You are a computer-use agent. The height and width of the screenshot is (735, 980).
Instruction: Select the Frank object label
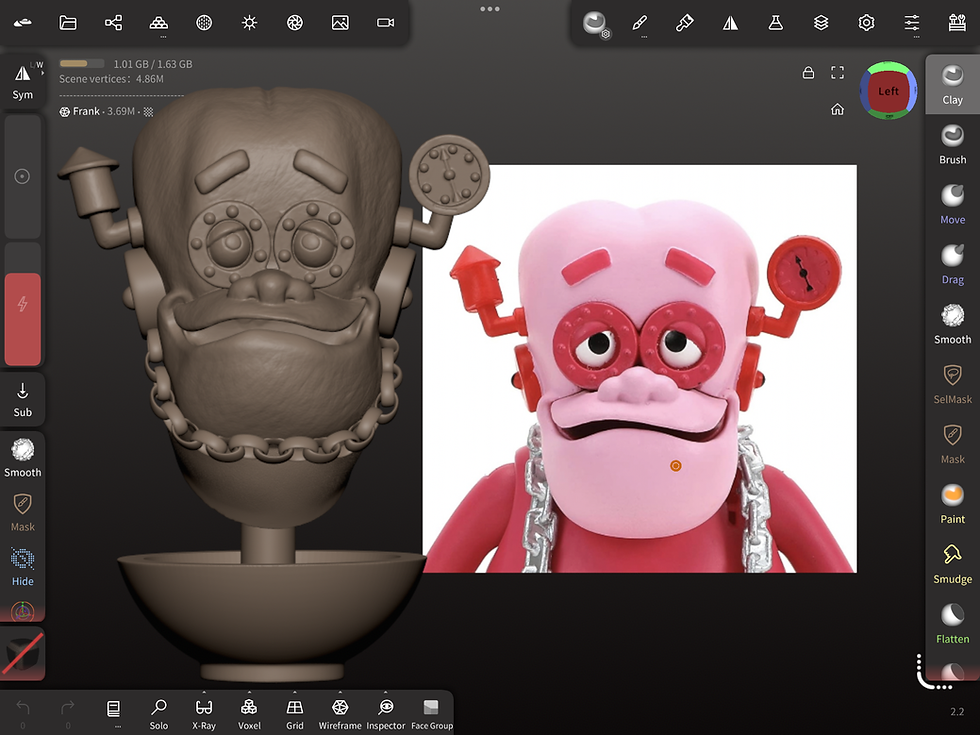86,111
